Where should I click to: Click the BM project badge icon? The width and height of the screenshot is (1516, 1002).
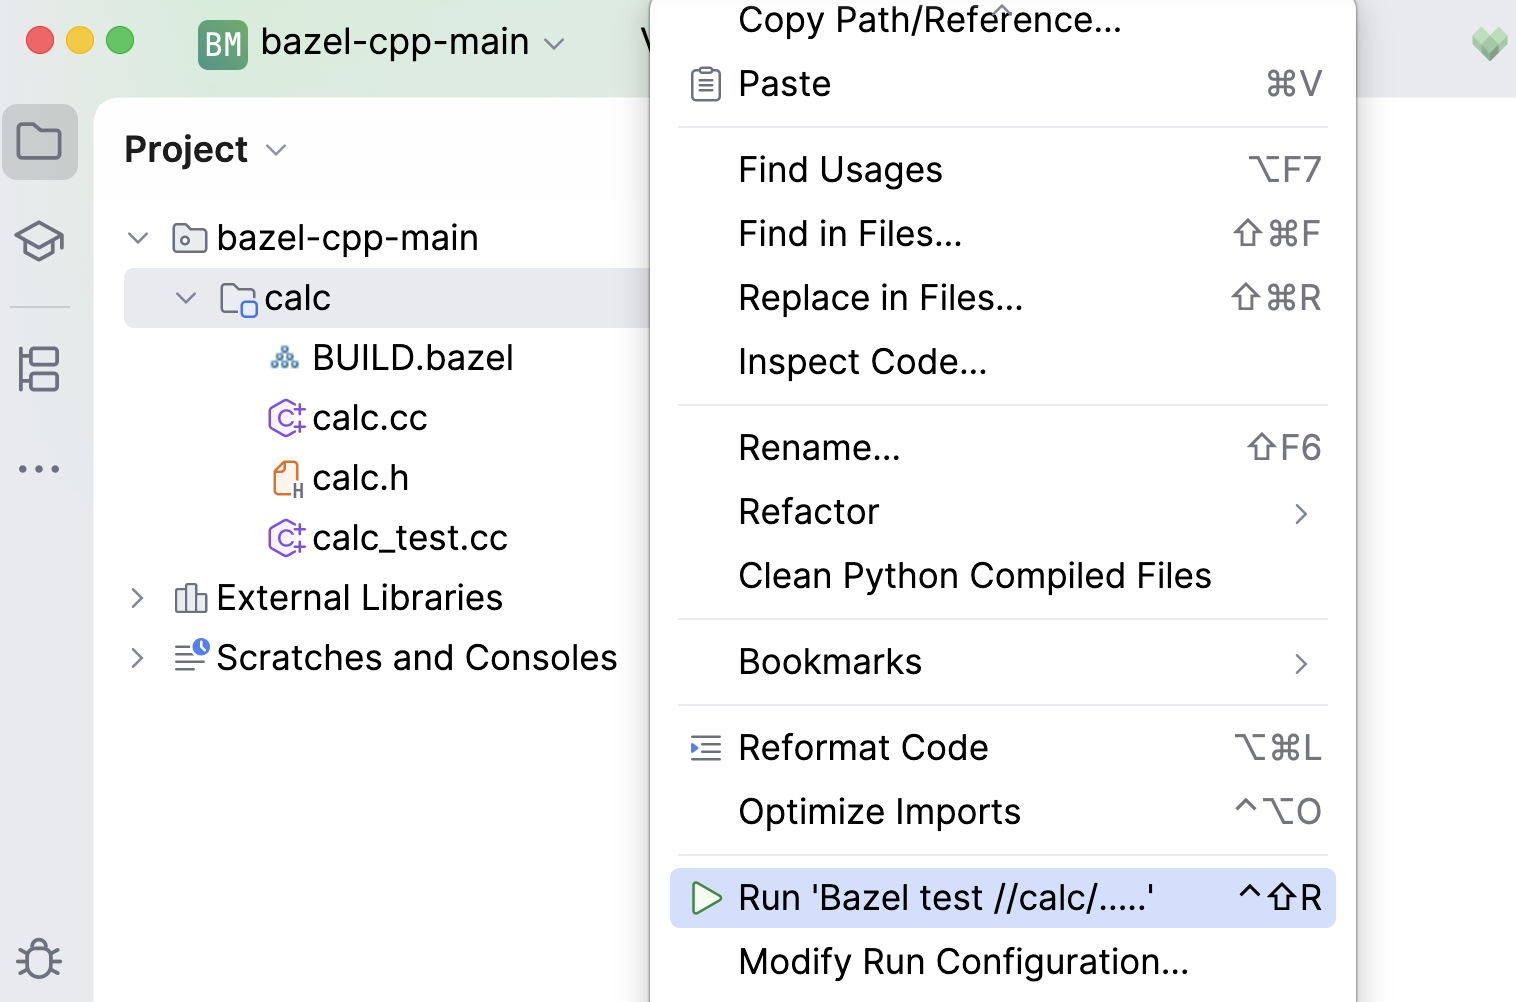pyautogui.click(x=222, y=44)
